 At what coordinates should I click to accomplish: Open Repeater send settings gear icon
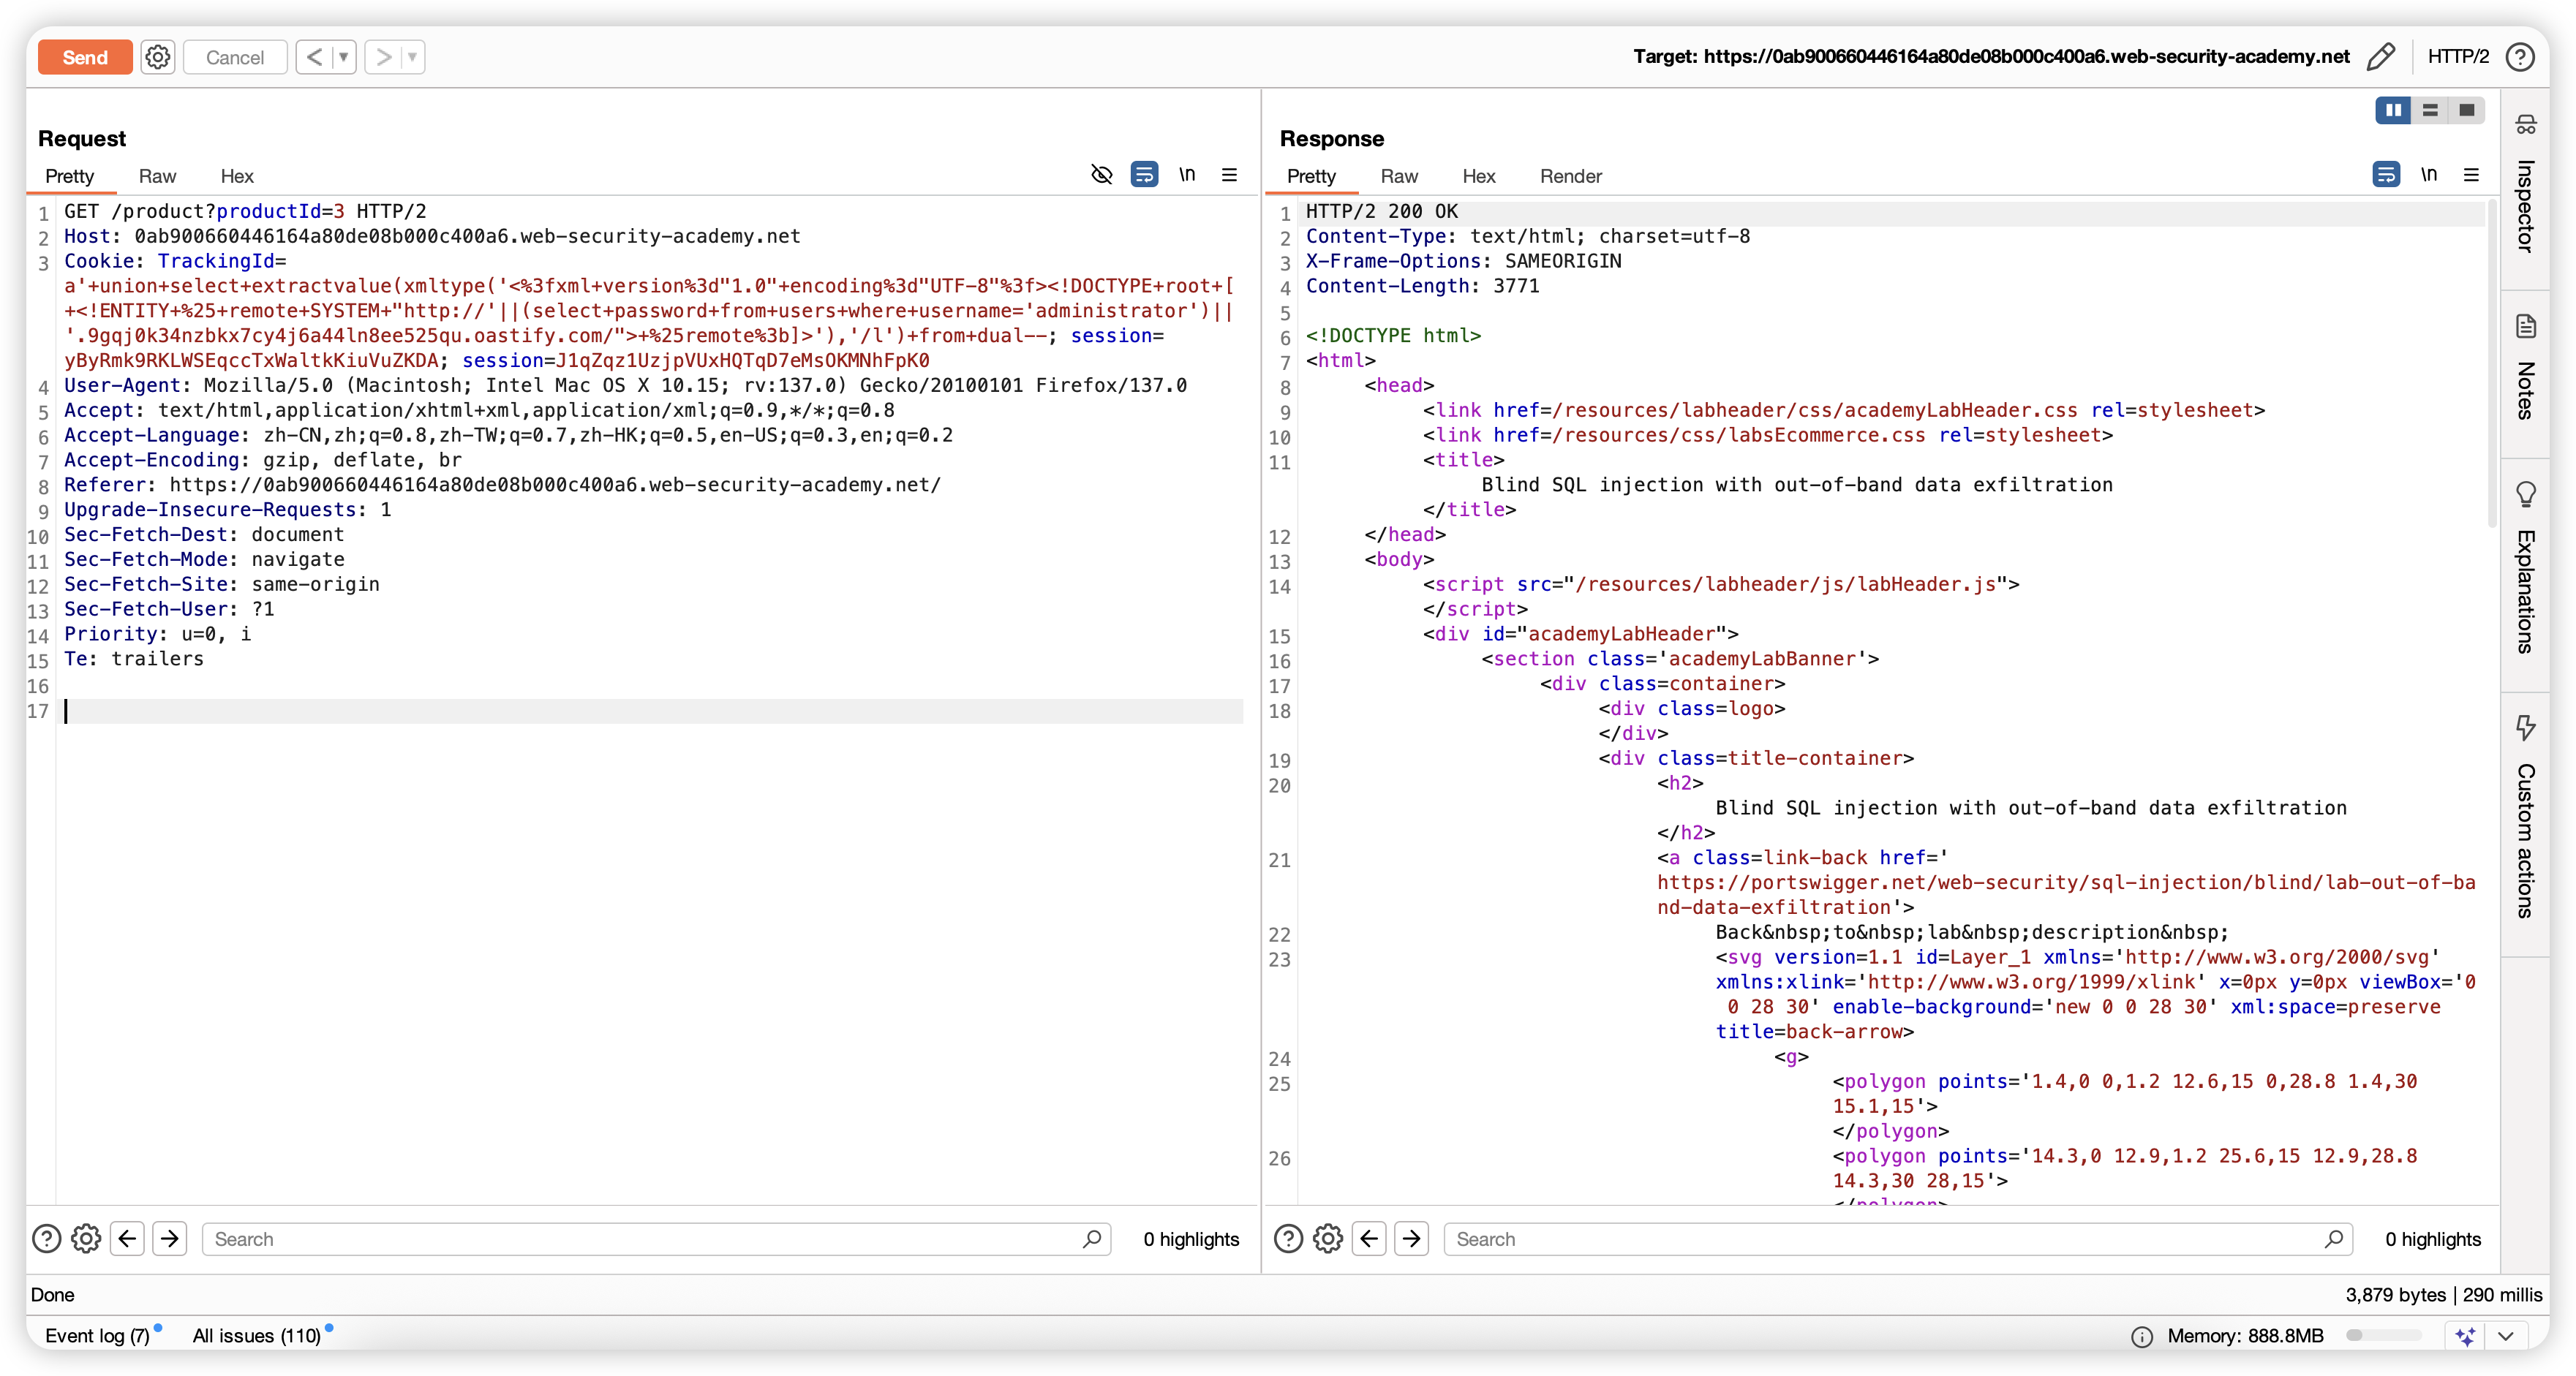158,57
